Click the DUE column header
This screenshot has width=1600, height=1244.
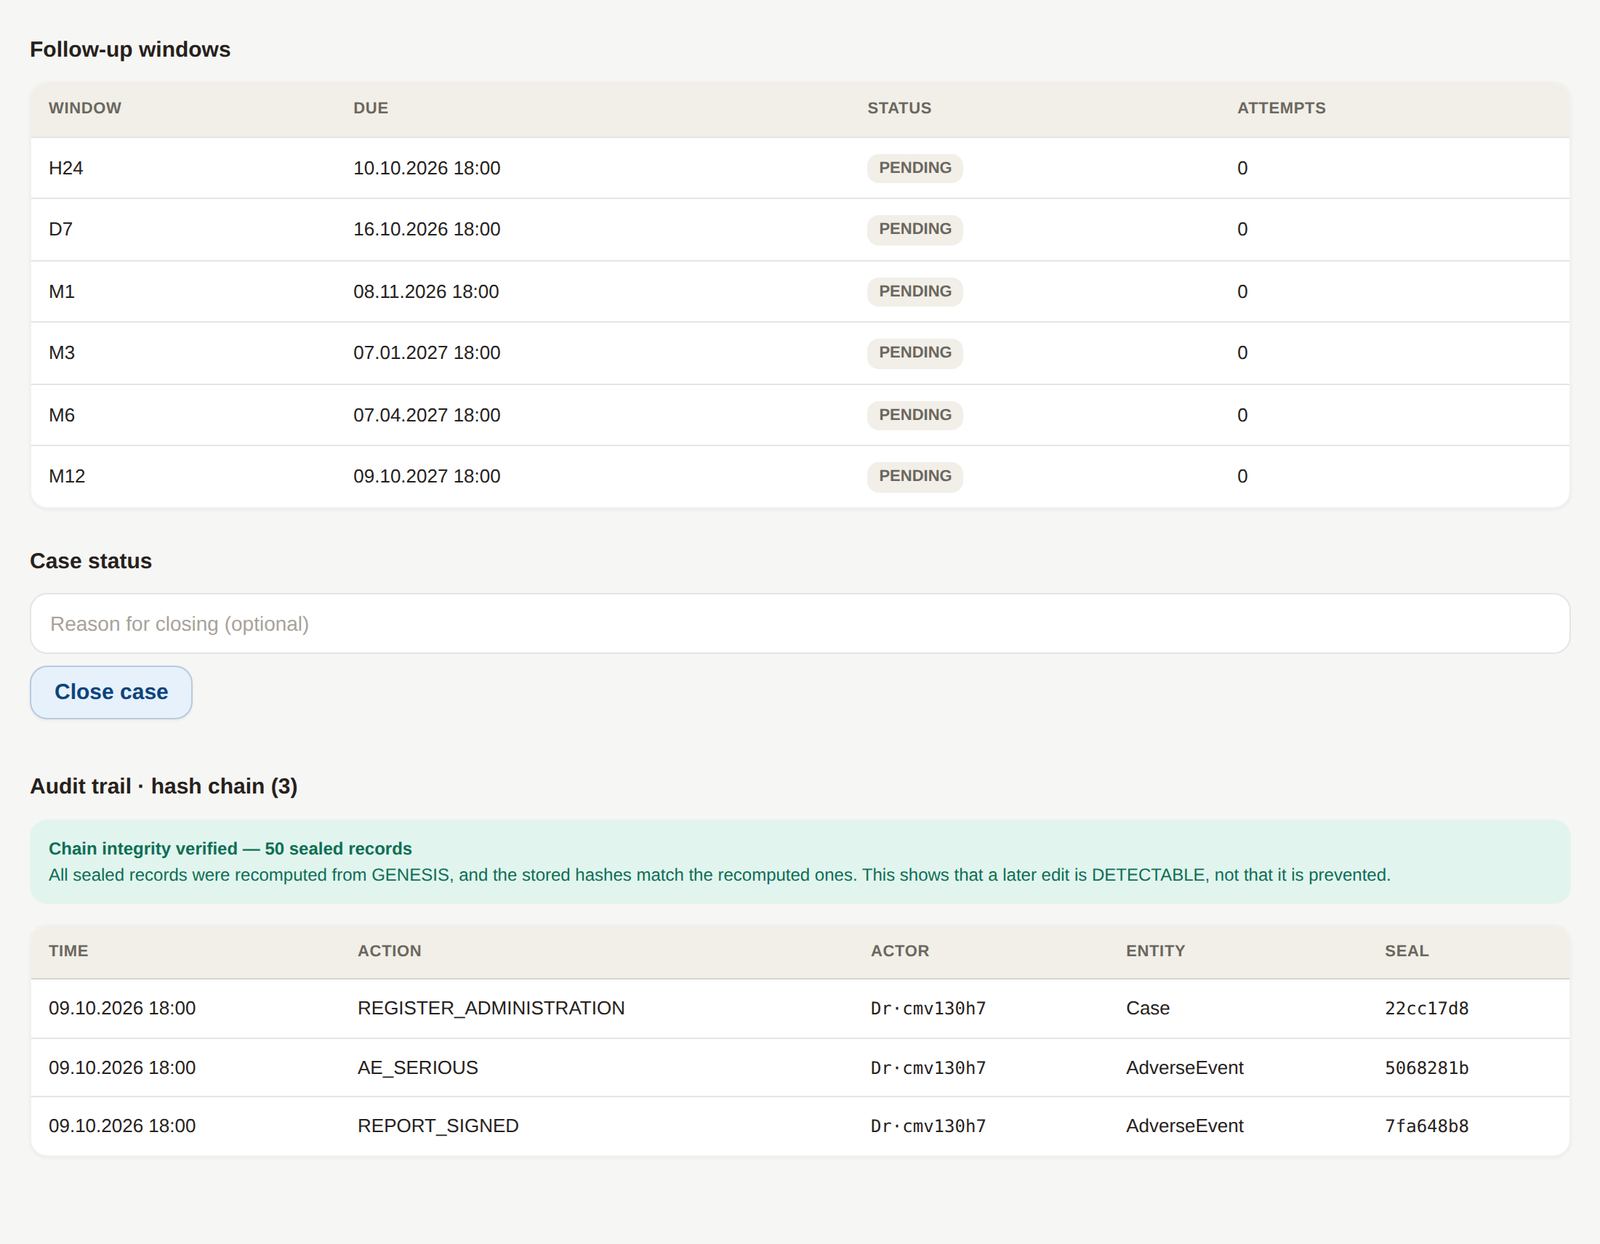point(371,108)
